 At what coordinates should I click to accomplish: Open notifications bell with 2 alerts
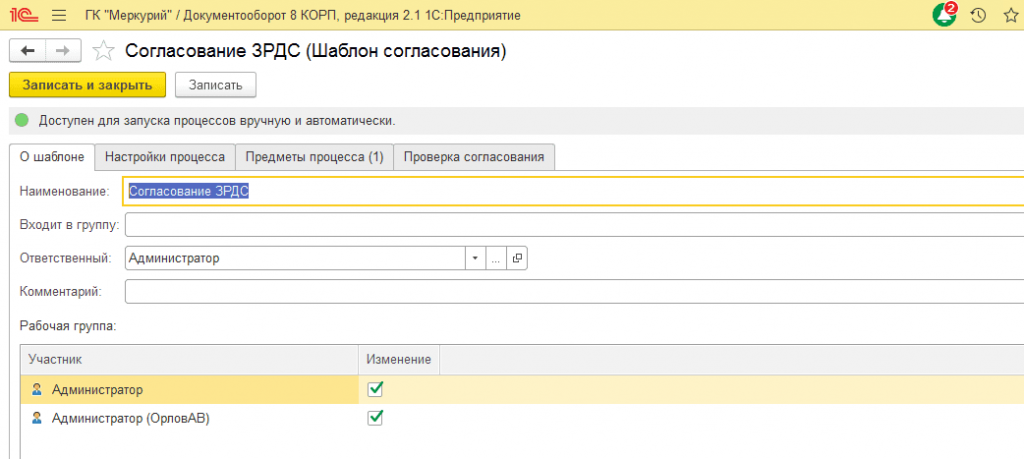tap(944, 15)
